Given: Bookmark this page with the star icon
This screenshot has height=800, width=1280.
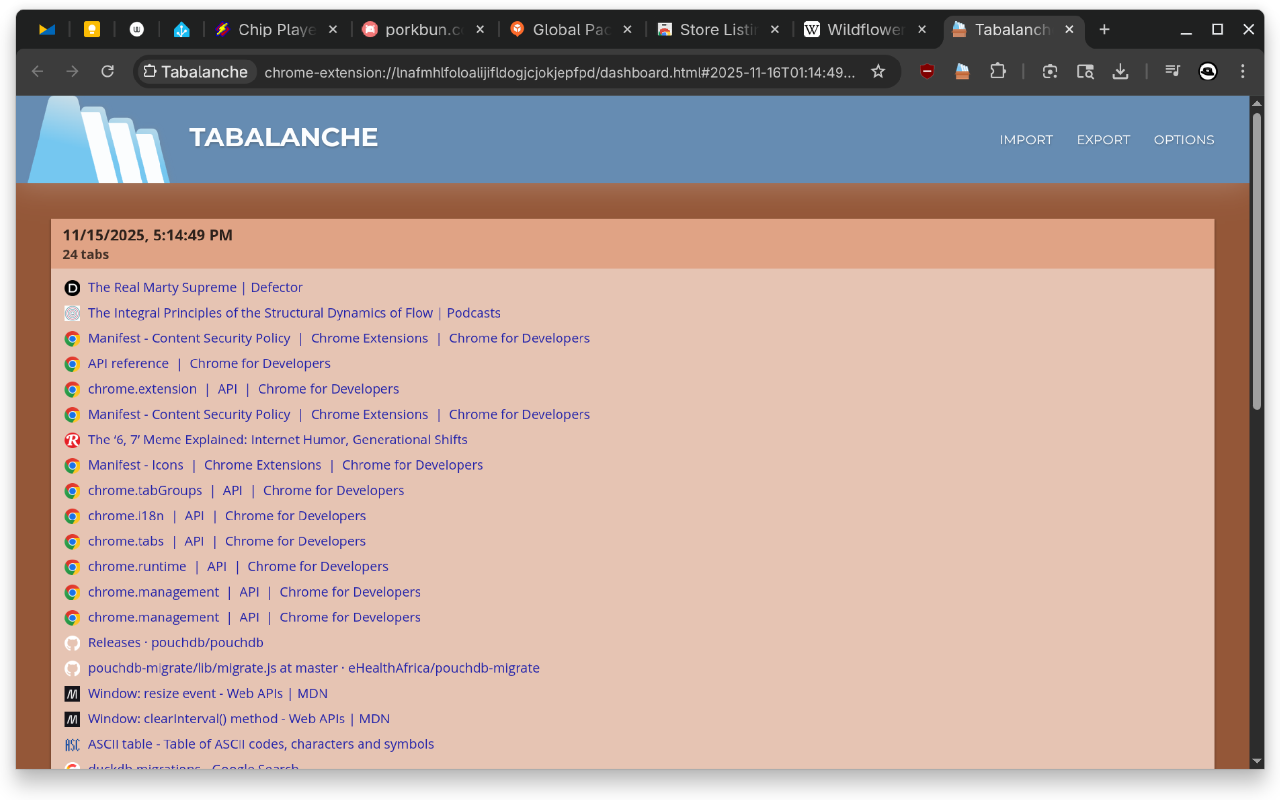Looking at the screenshot, I should click(x=878, y=71).
